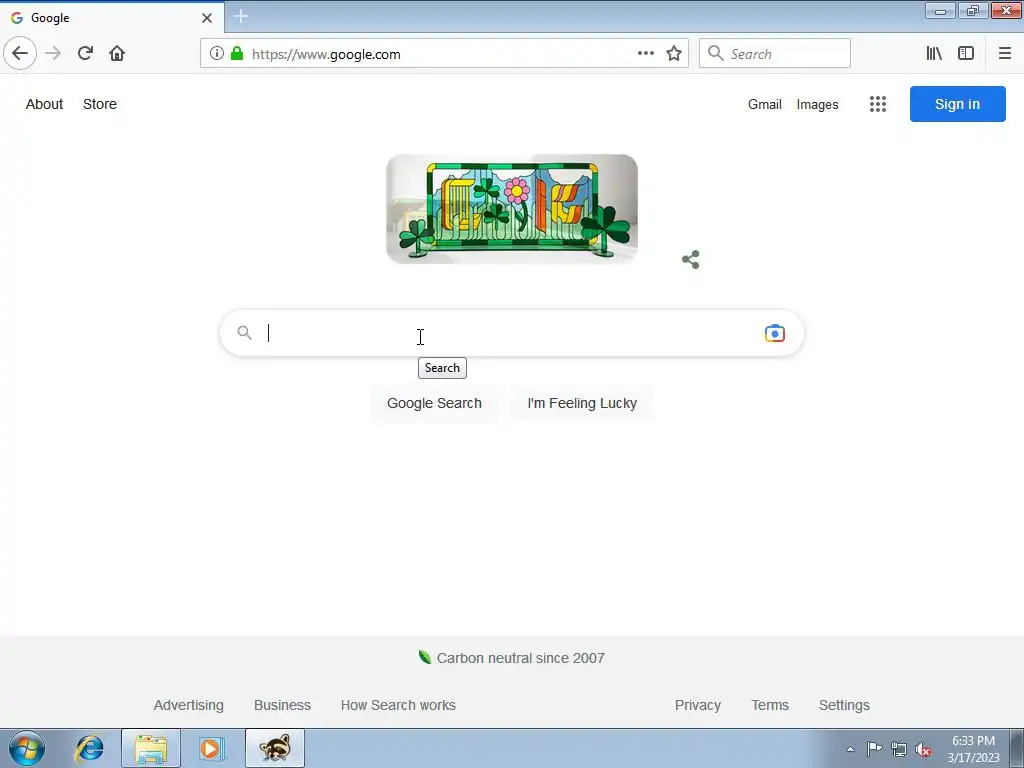Open How Search works link

coord(398,705)
